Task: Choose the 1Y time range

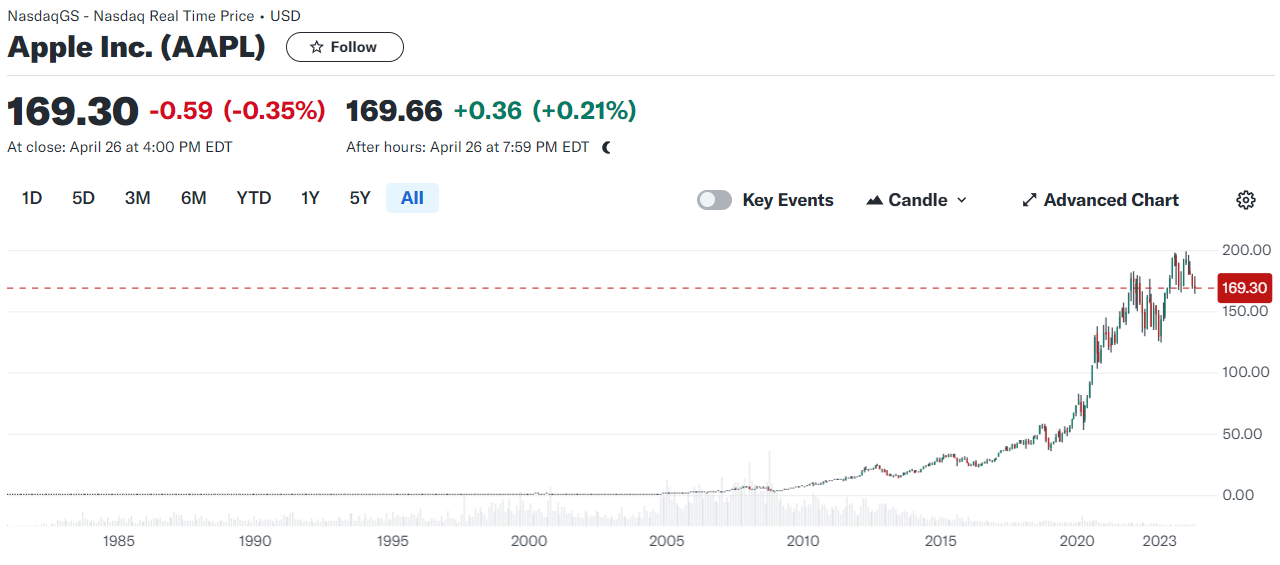Action: click(310, 198)
